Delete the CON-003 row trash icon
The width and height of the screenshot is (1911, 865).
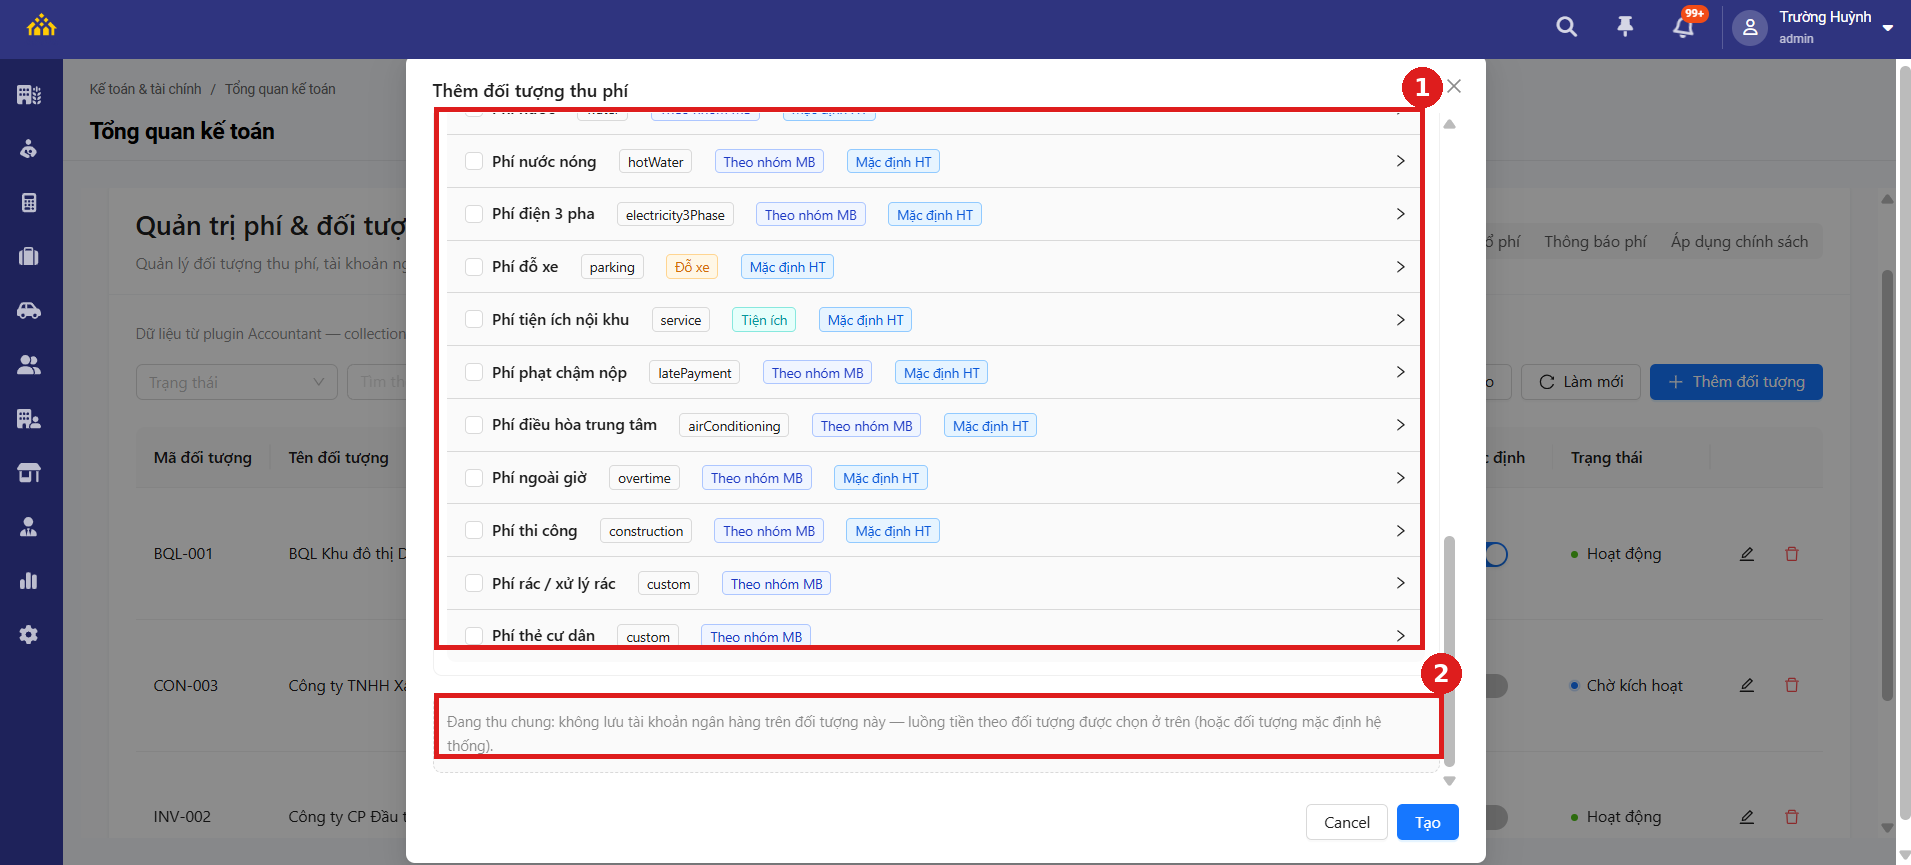coord(1791,685)
